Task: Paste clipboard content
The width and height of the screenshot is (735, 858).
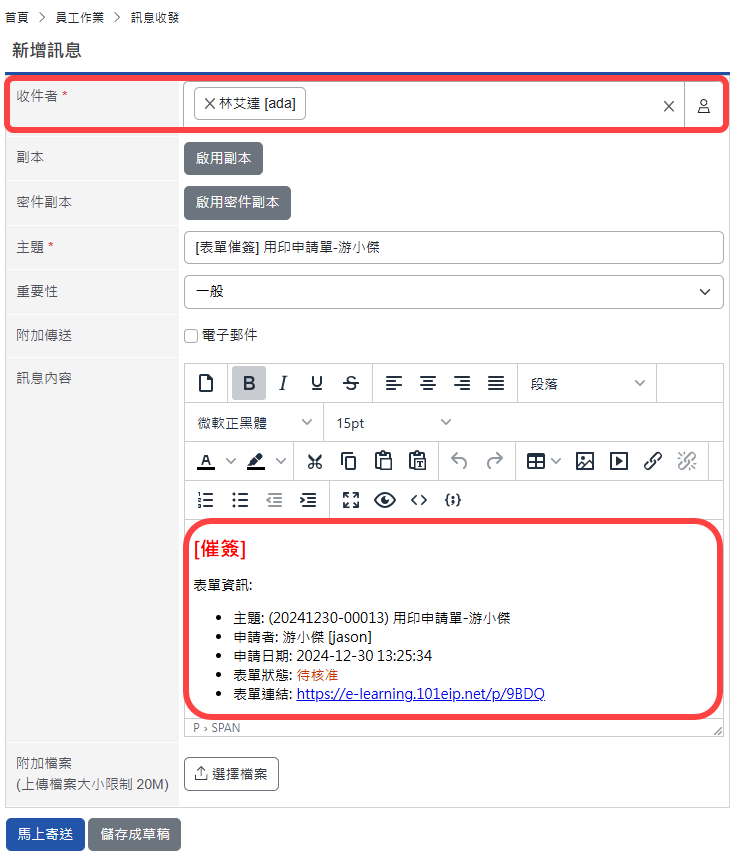Action: (x=383, y=461)
